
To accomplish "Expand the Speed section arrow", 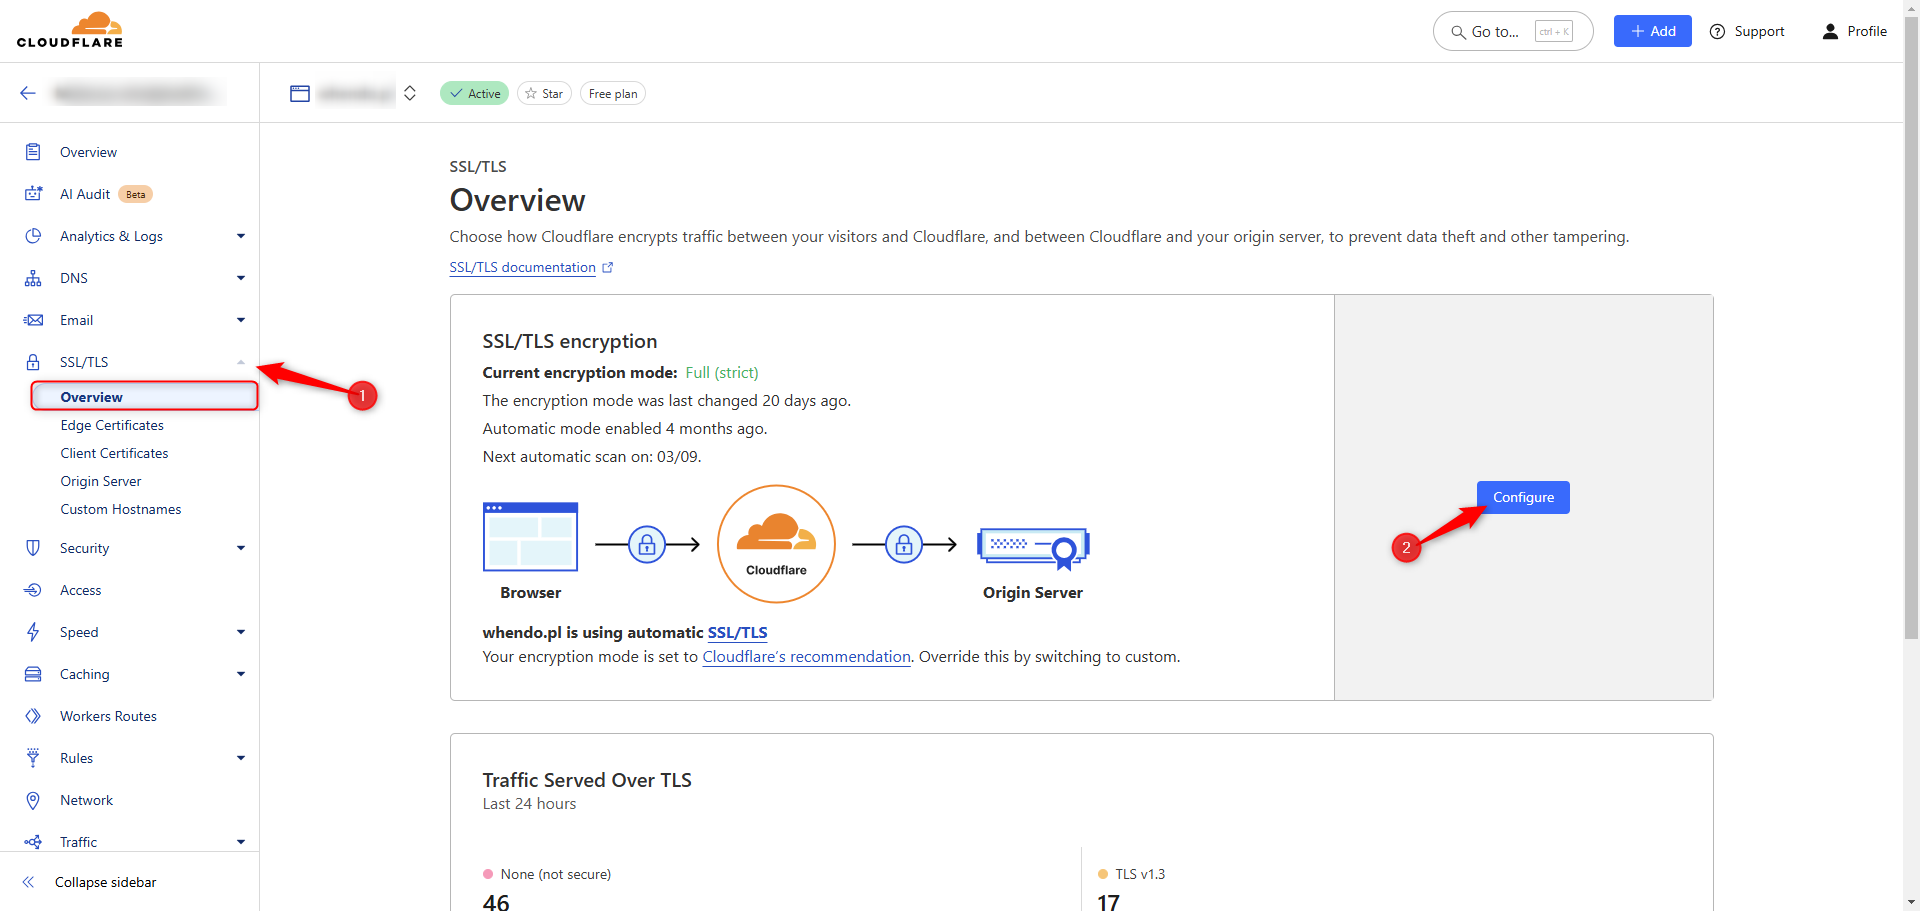I will 241,632.
